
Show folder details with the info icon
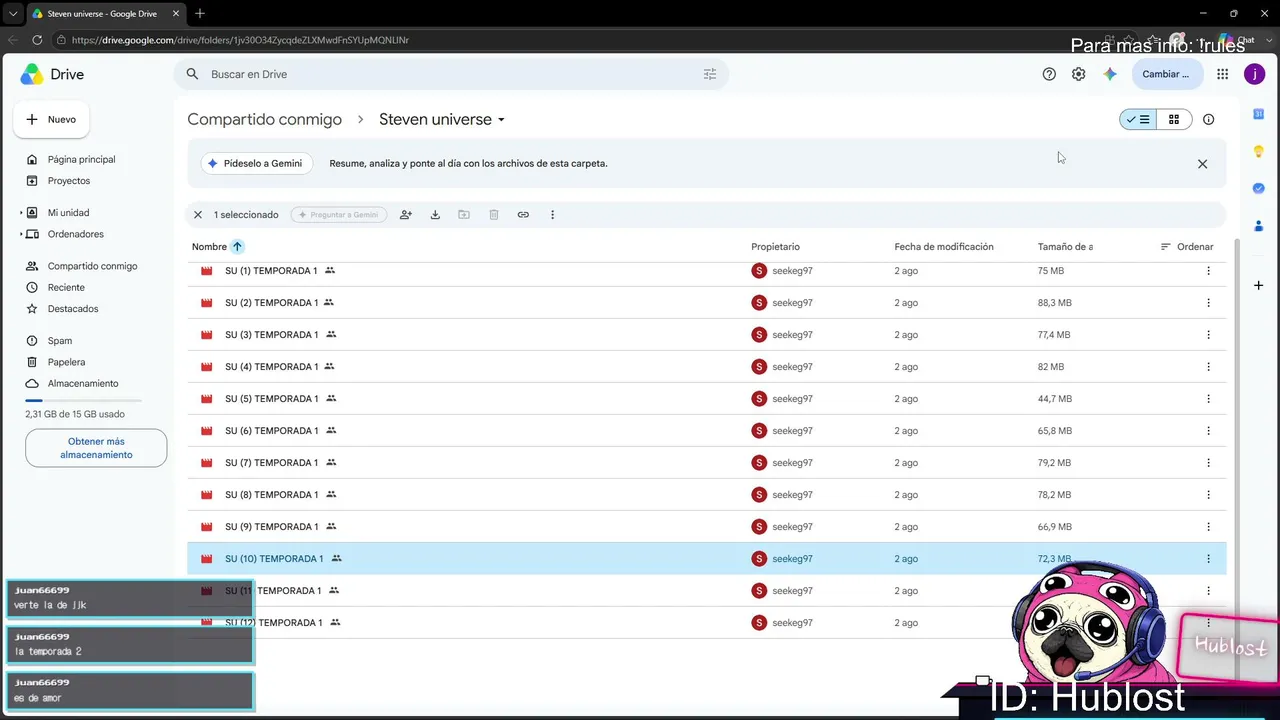click(x=1208, y=119)
